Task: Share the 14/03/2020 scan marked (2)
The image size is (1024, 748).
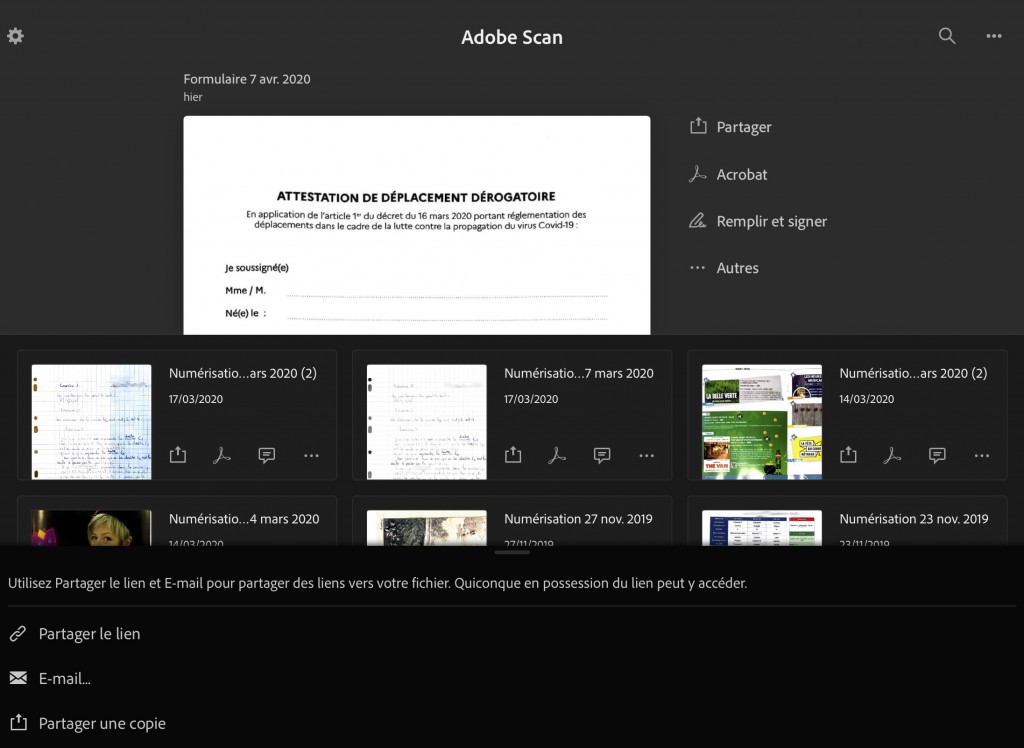Action: (x=848, y=455)
